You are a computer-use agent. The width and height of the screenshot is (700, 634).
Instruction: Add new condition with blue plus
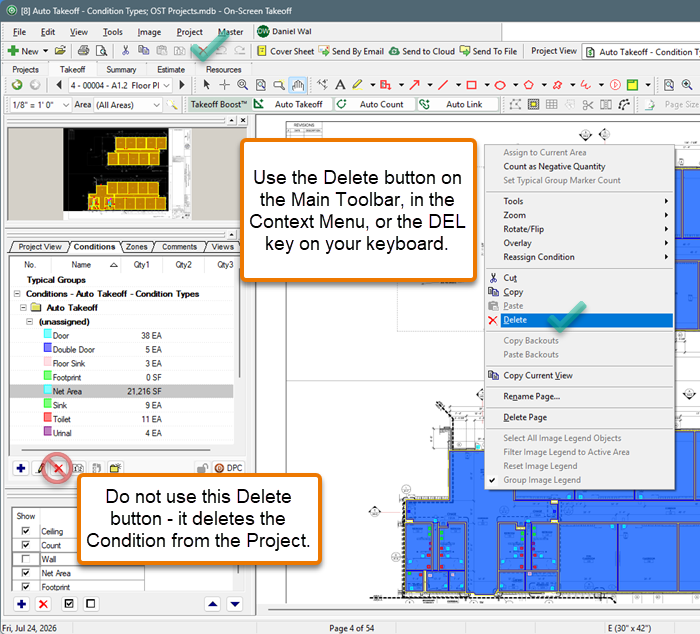(21, 468)
